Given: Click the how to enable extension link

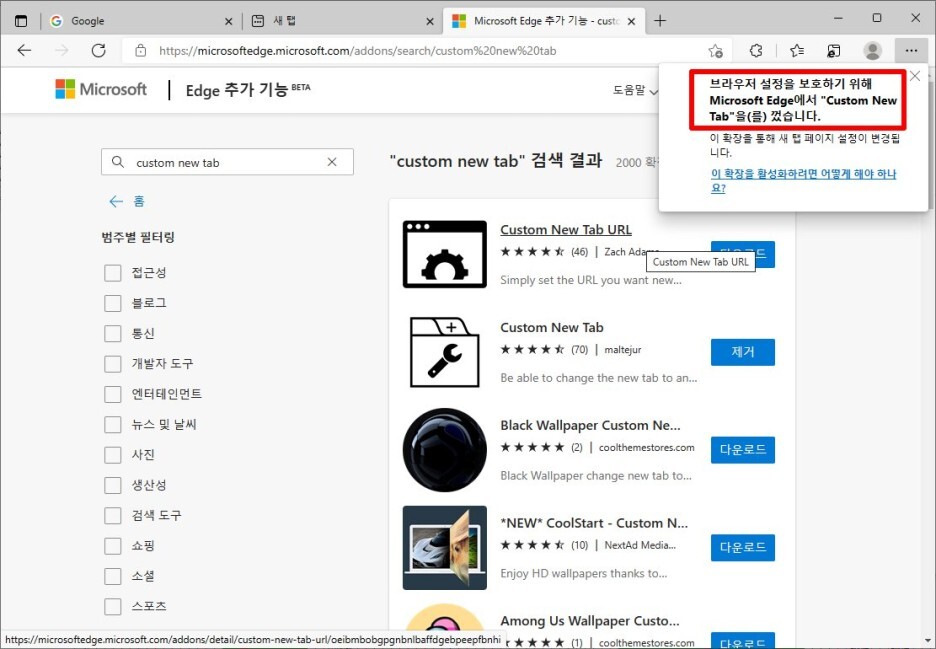Looking at the screenshot, I should (x=803, y=181).
